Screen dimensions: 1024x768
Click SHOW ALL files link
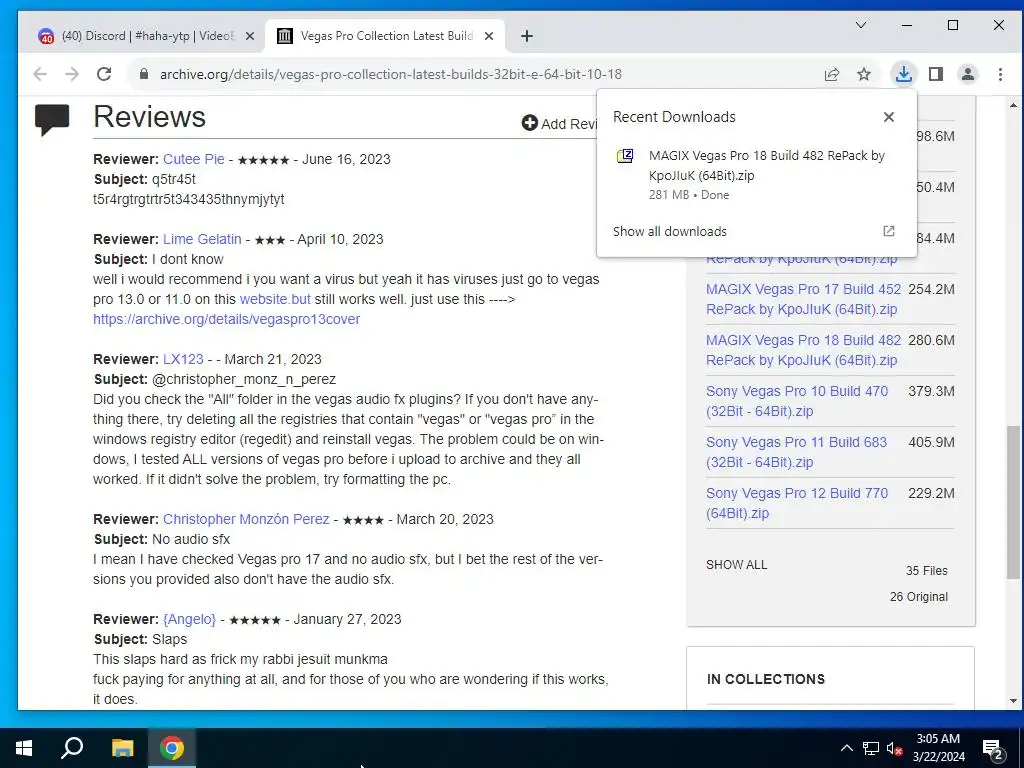click(x=736, y=565)
